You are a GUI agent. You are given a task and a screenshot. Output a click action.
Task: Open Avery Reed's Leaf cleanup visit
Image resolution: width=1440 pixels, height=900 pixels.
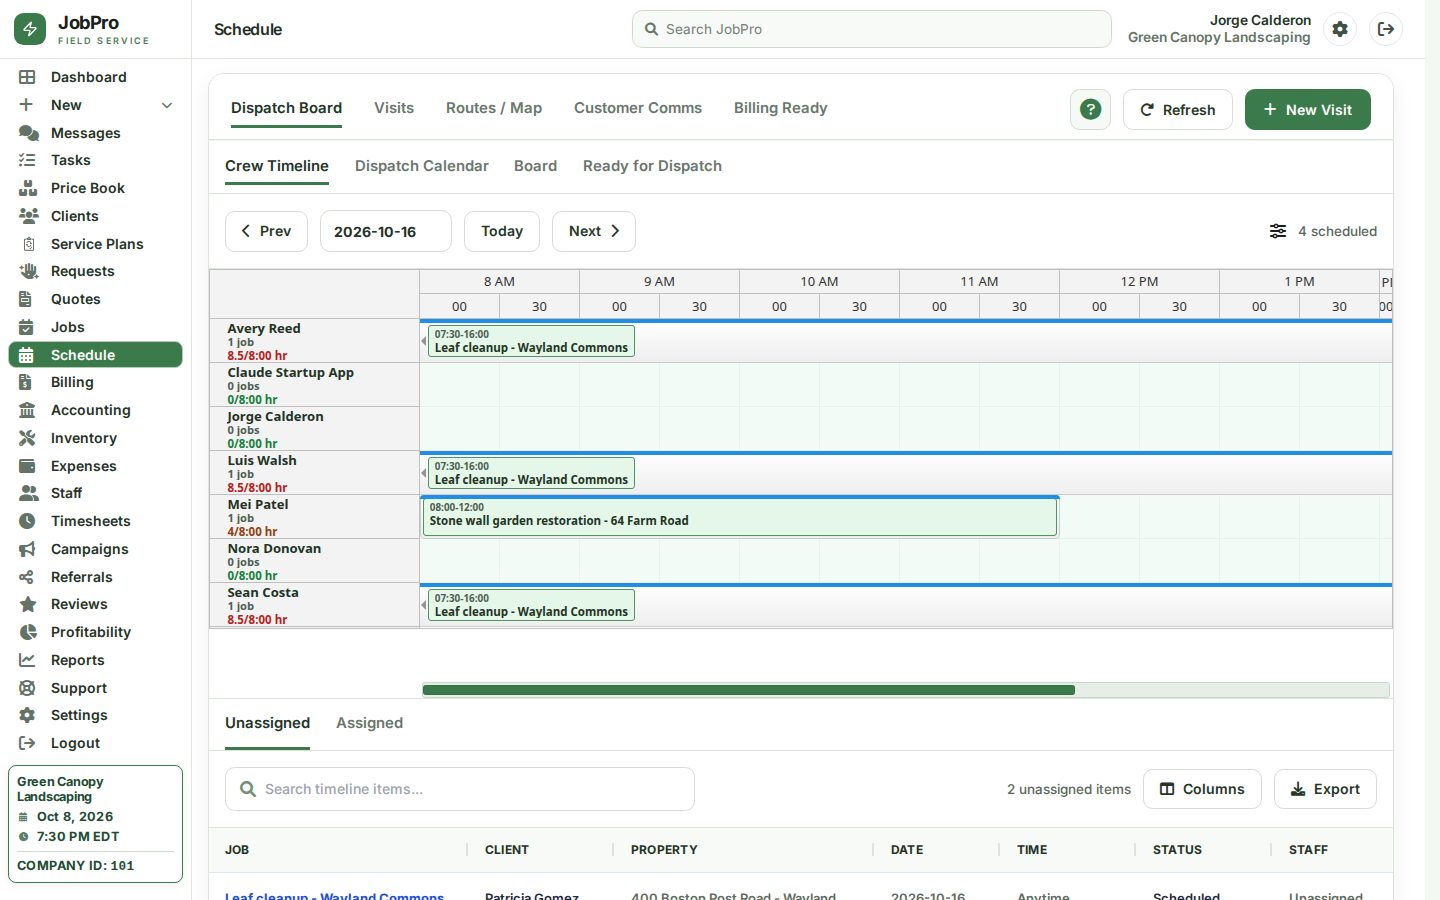[531, 341]
